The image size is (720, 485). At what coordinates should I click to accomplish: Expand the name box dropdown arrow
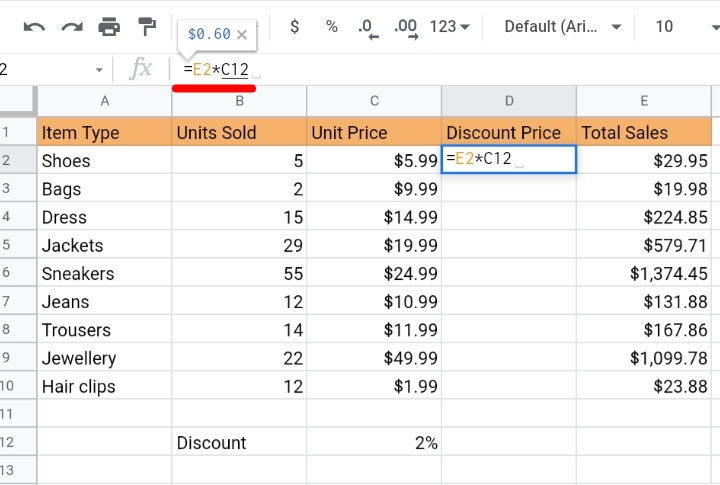click(x=99, y=70)
